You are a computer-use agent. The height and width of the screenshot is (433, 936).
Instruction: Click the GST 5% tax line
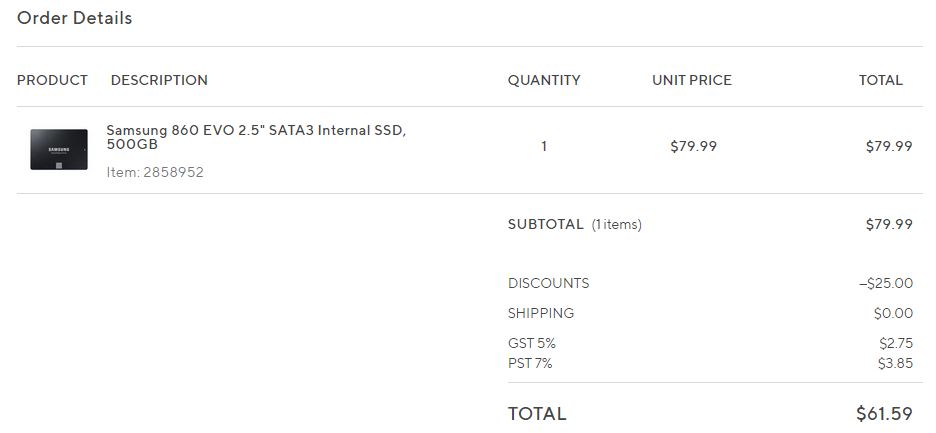click(x=531, y=343)
